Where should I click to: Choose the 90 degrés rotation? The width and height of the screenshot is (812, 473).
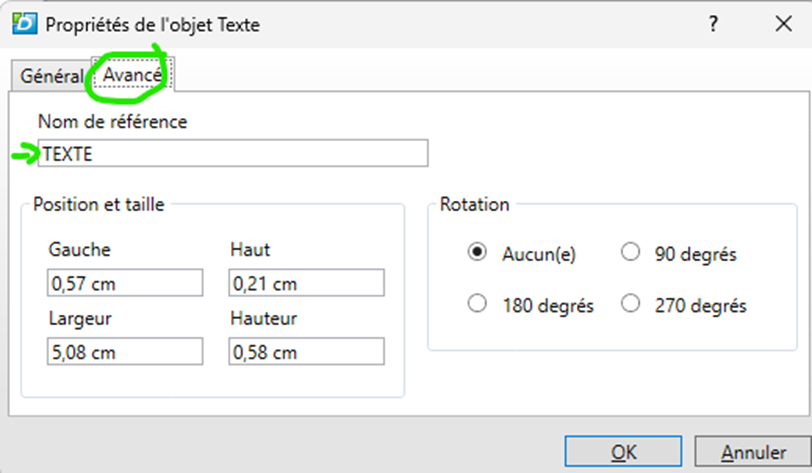tap(631, 253)
